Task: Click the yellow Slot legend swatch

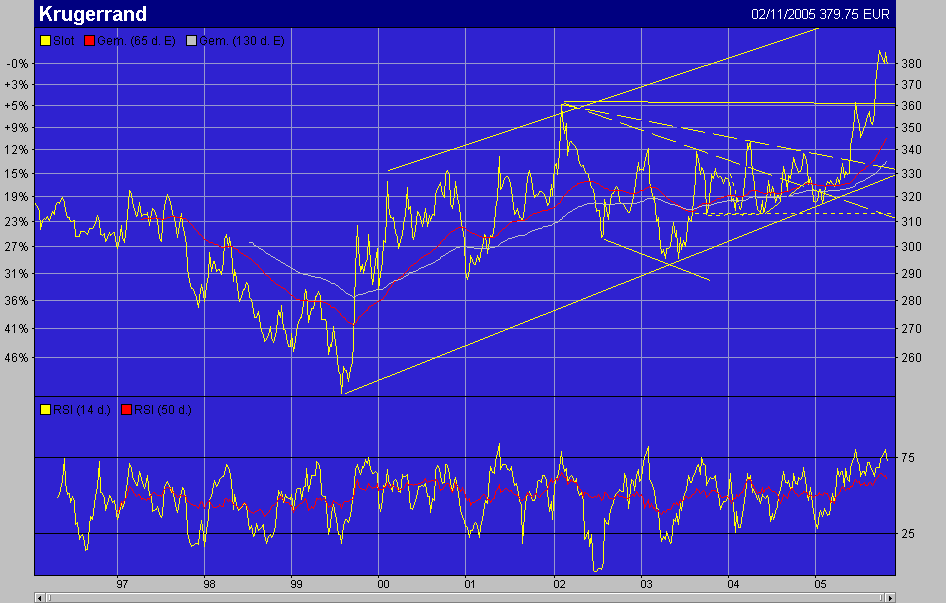Action: (x=45, y=41)
